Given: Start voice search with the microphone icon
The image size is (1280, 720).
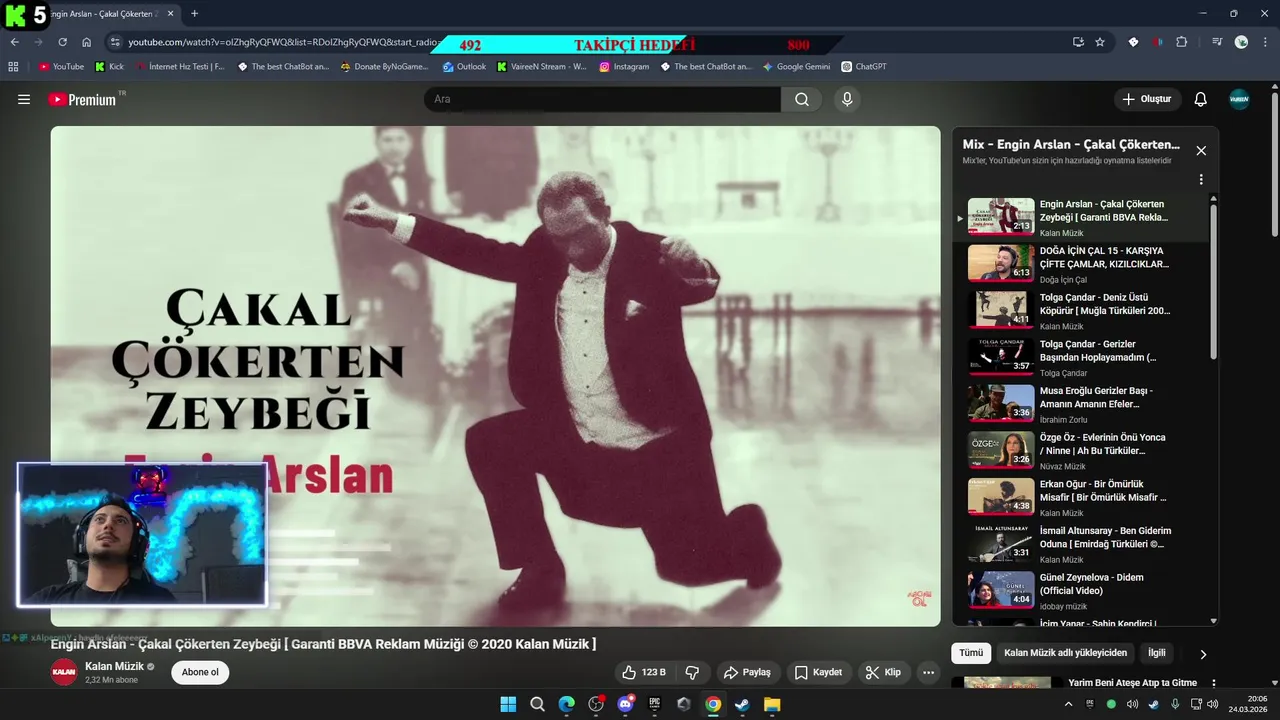Looking at the screenshot, I should click(847, 99).
